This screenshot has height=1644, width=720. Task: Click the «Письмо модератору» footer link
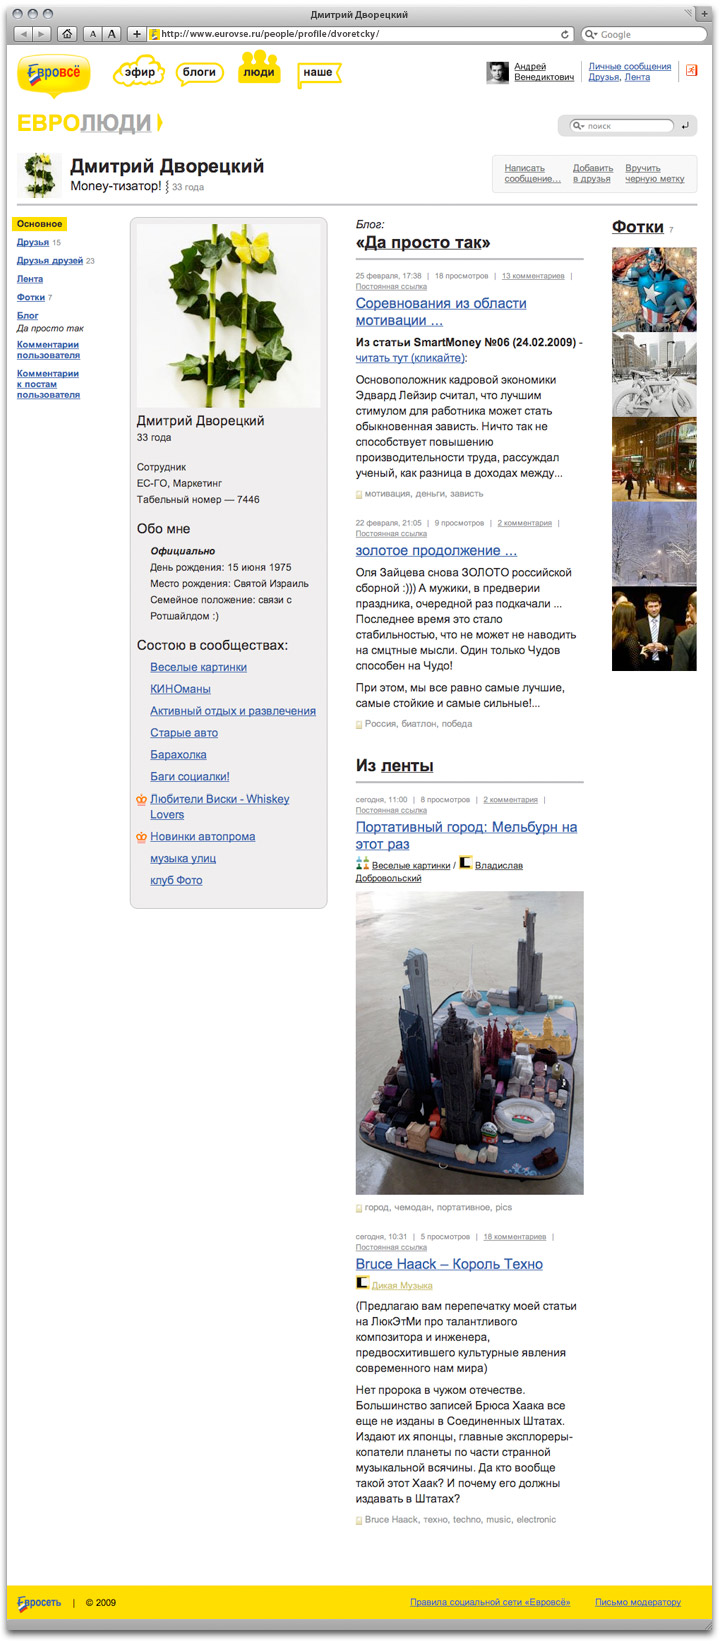pyautogui.click(x=637, y=1602)
